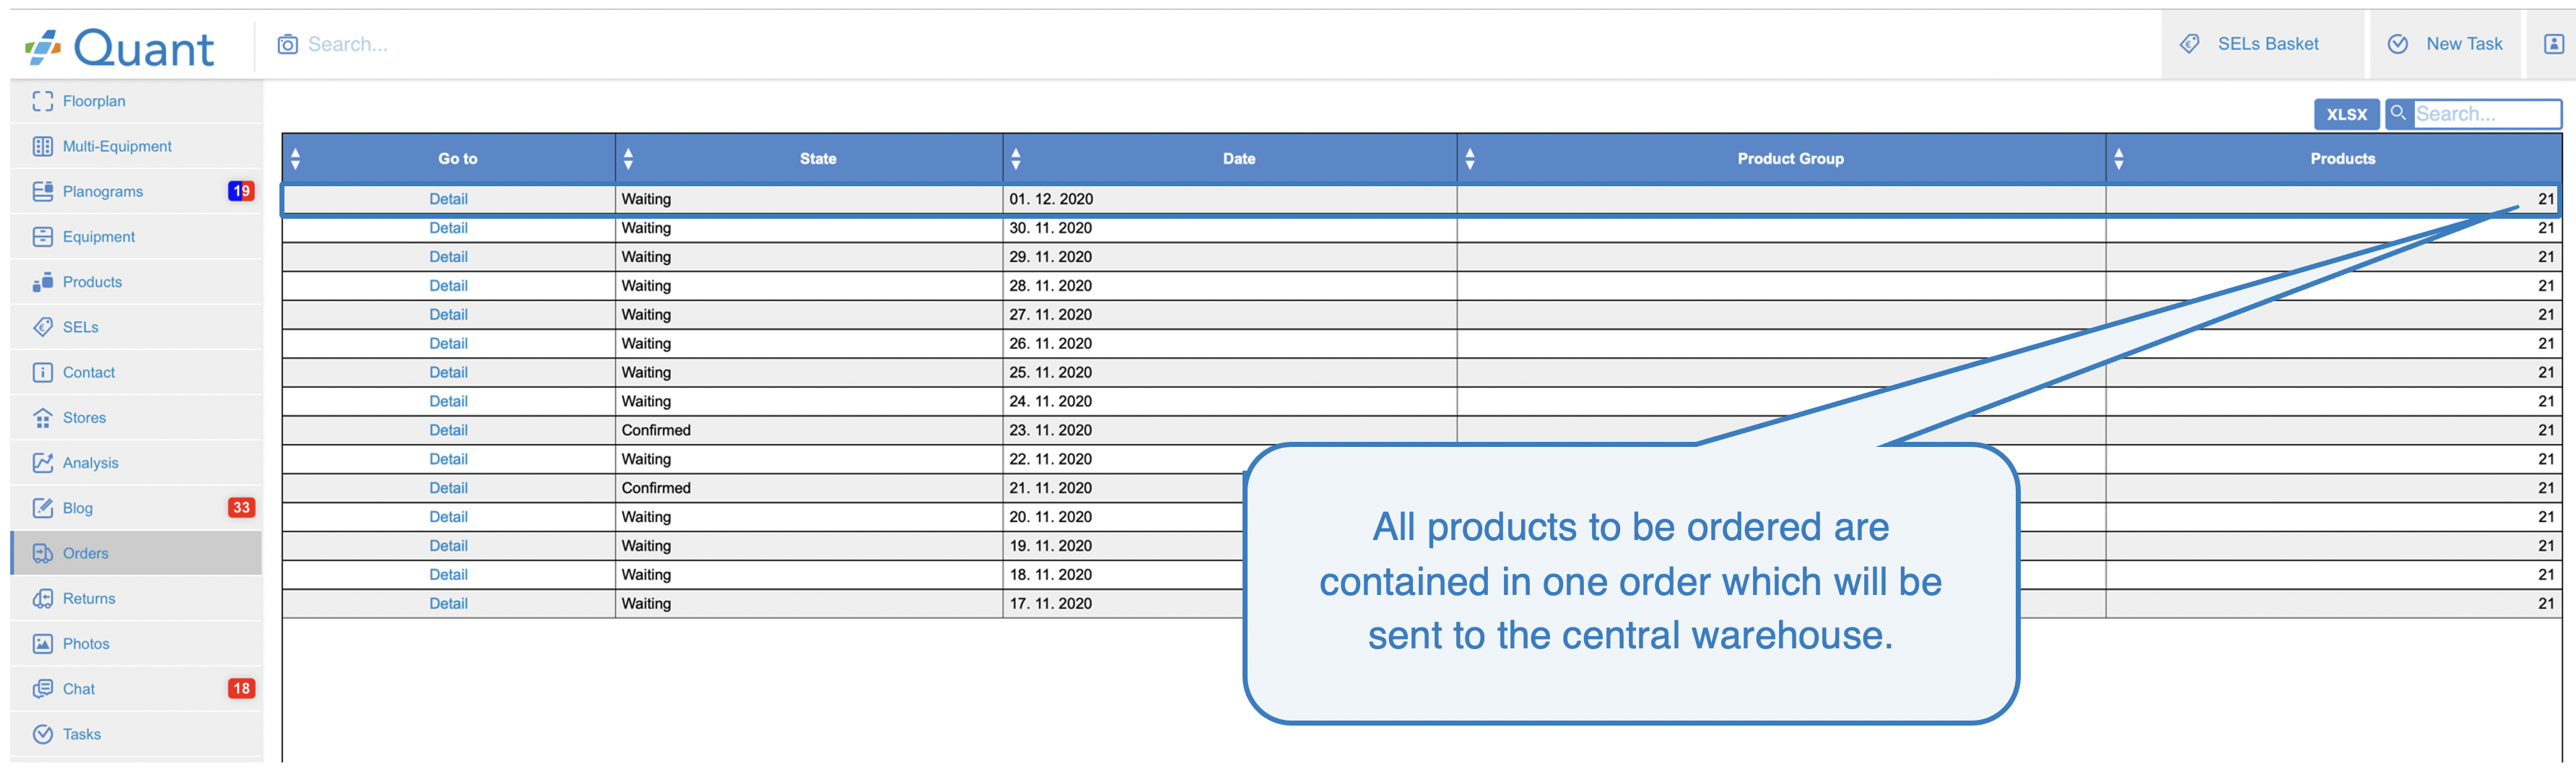Click the Returns icon in sidebar
The width and height of the screenshot is (2576, 774).
[42, 598]
